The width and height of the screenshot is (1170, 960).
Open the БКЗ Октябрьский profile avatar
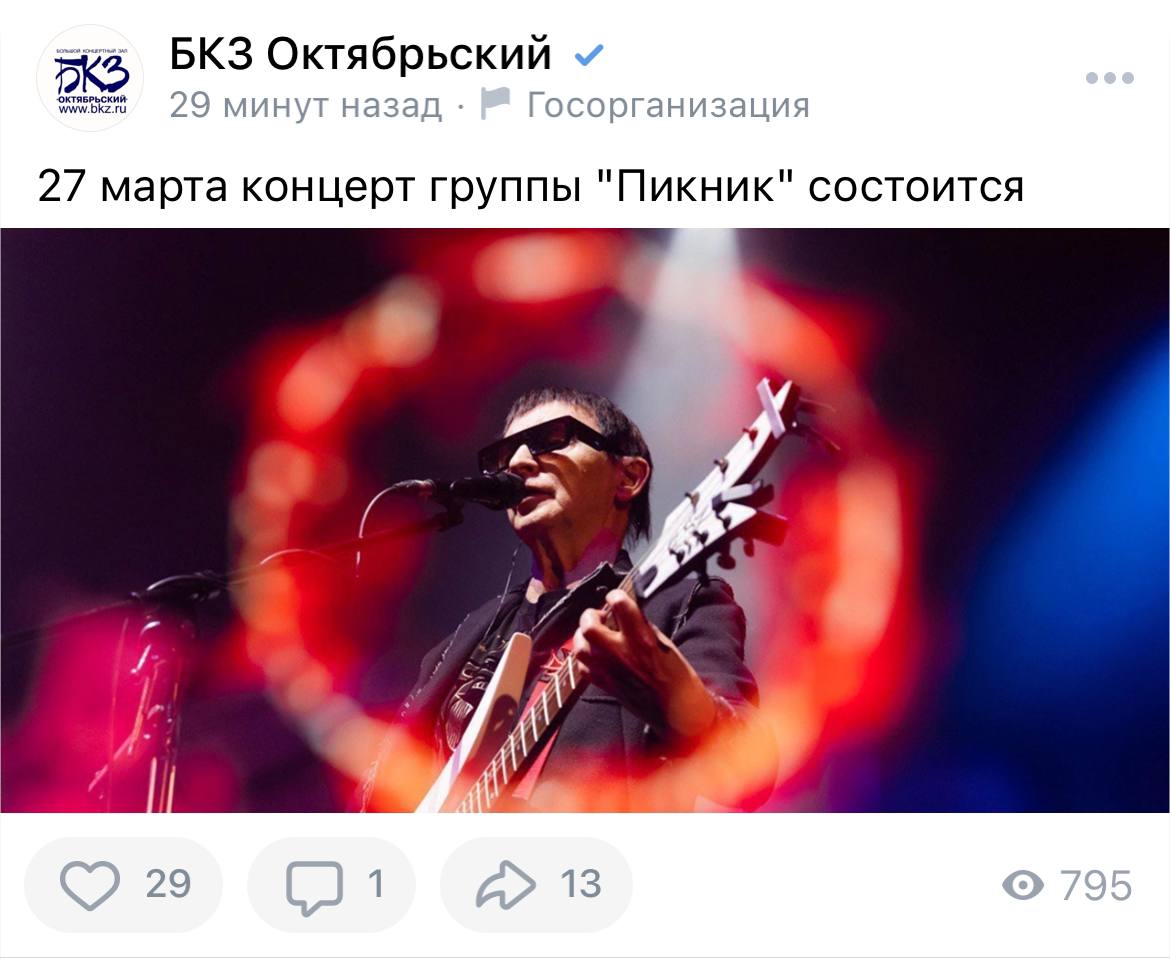pos(90,78)
